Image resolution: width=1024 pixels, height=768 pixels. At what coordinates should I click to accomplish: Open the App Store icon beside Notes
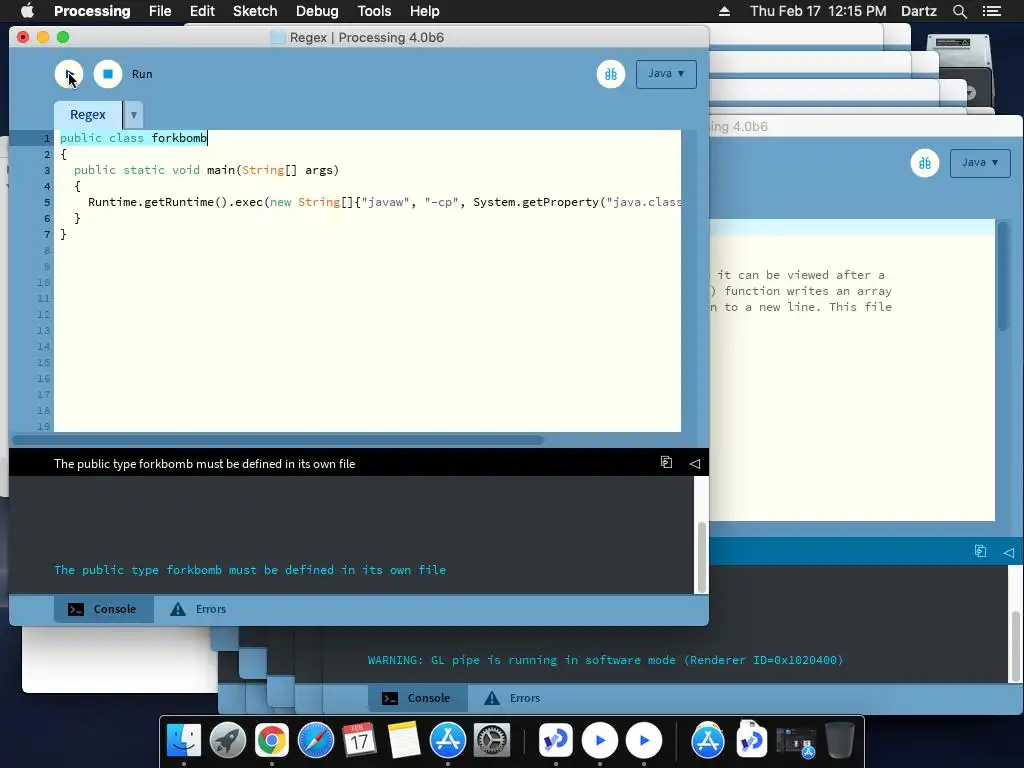(x=447, y=741)
